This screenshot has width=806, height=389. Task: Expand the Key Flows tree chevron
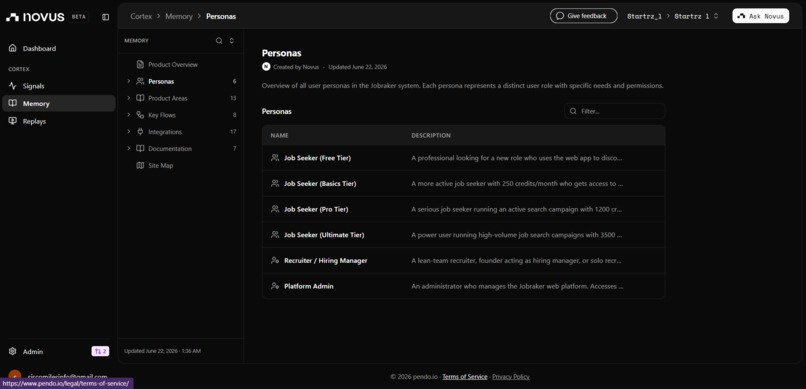click(x=129, y=115)
